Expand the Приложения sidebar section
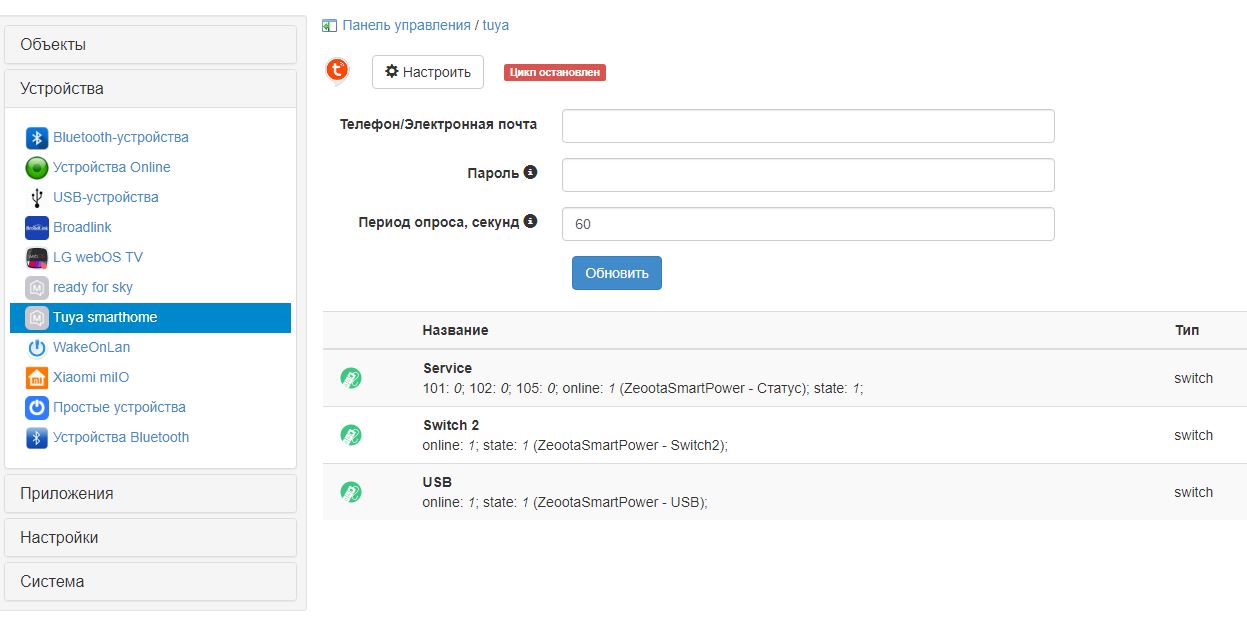The image size is (1247, 638). 151,493
